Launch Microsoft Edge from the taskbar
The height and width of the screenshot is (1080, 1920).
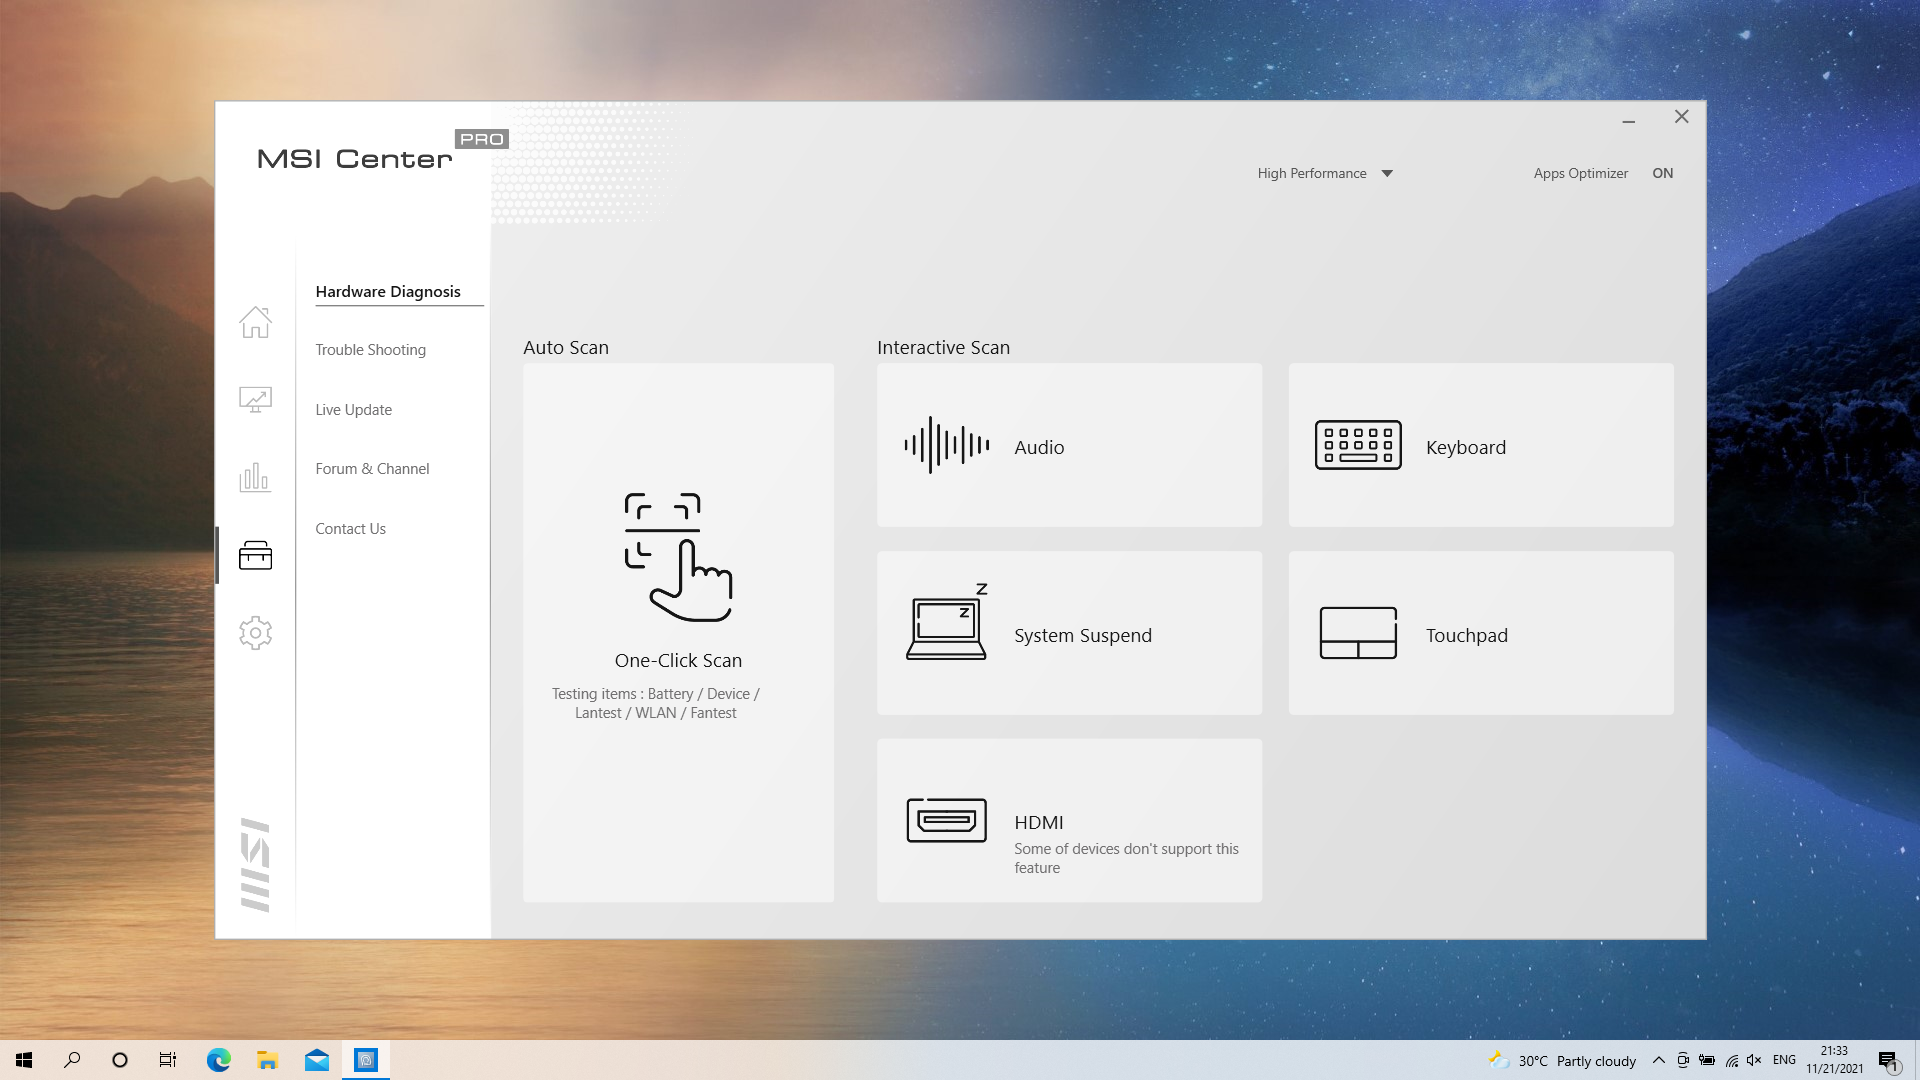218,1060
